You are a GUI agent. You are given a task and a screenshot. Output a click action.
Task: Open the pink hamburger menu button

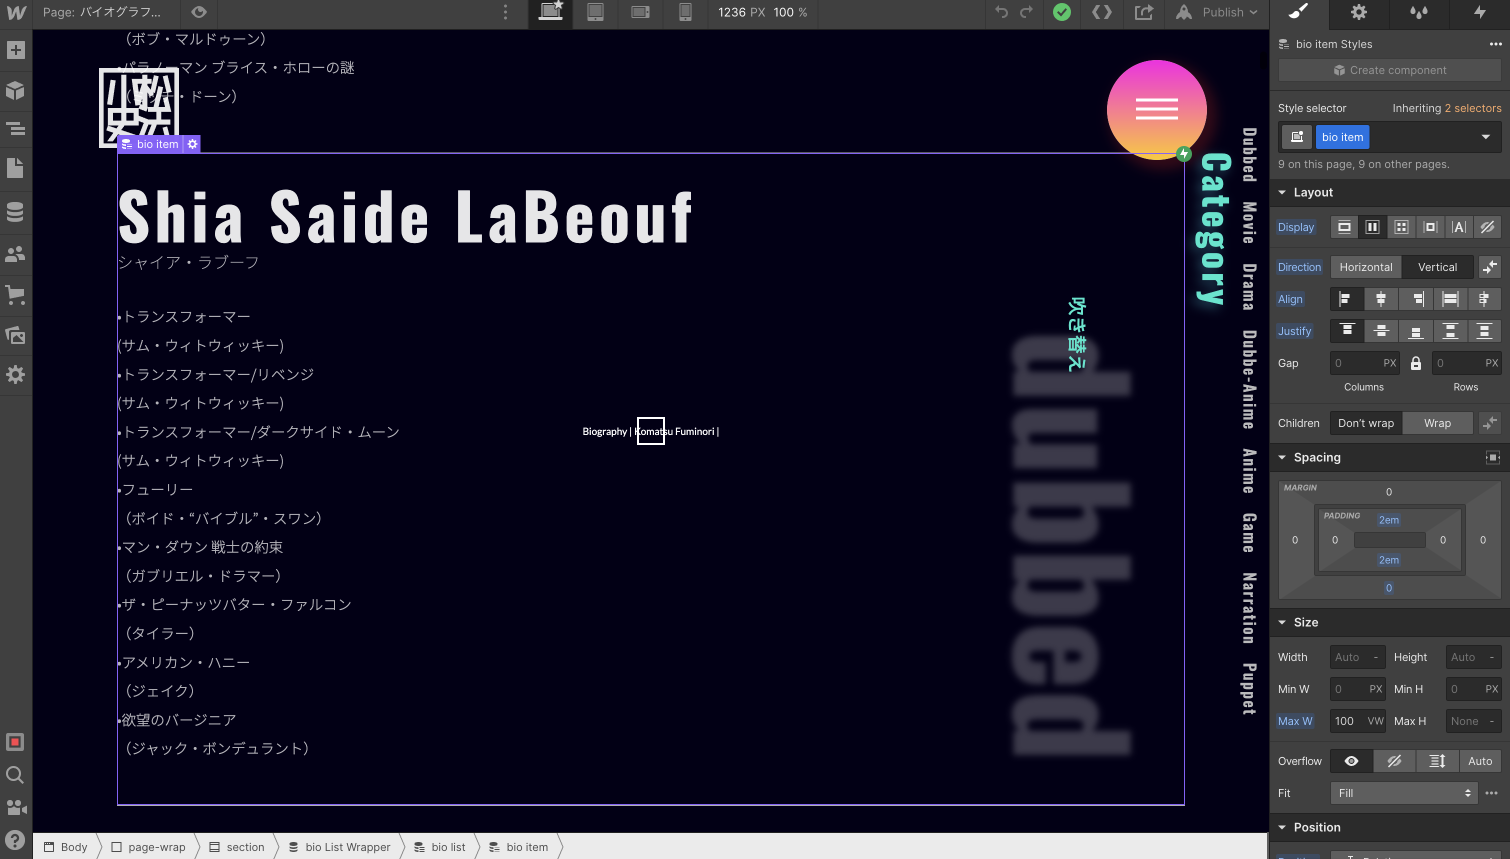[1156, 109]
